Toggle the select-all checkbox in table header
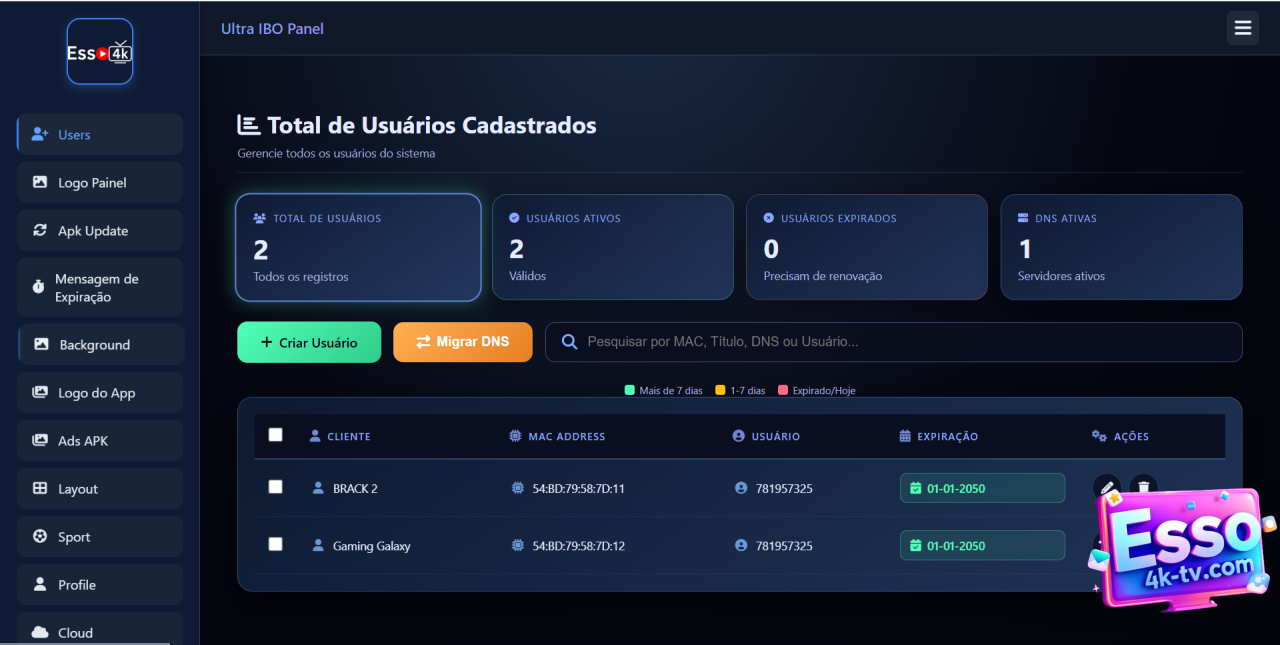The image size is (1280, 645). [x=276, y=435]
